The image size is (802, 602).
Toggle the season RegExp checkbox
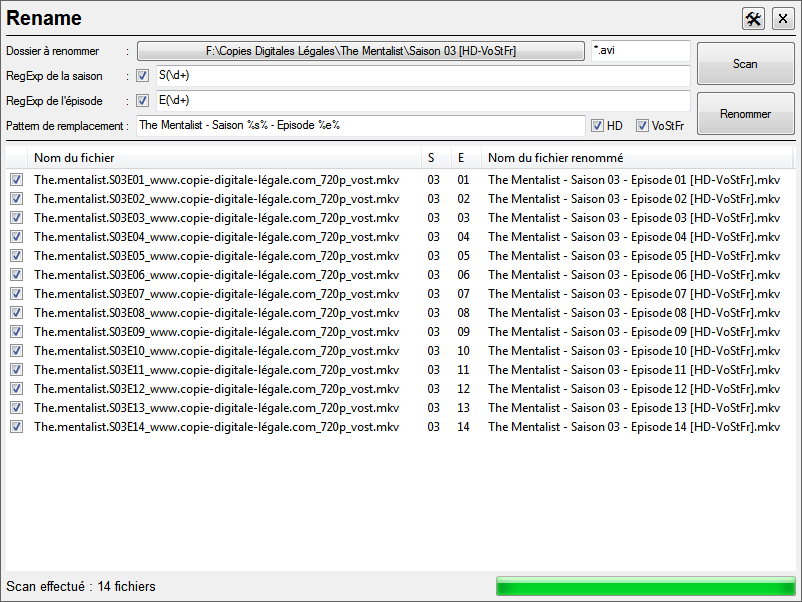(x=143, y=76)
